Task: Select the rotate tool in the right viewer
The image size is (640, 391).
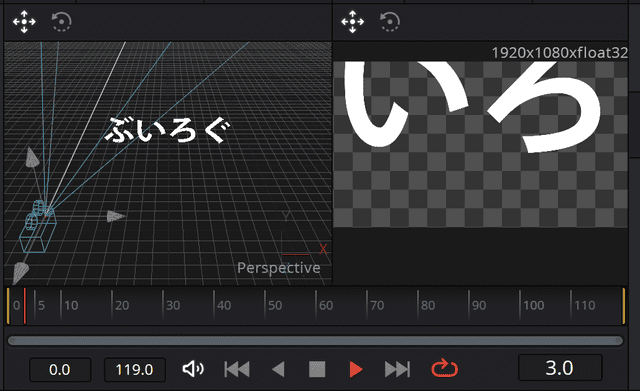Action: pyautogui.click(x=390, y=22)
